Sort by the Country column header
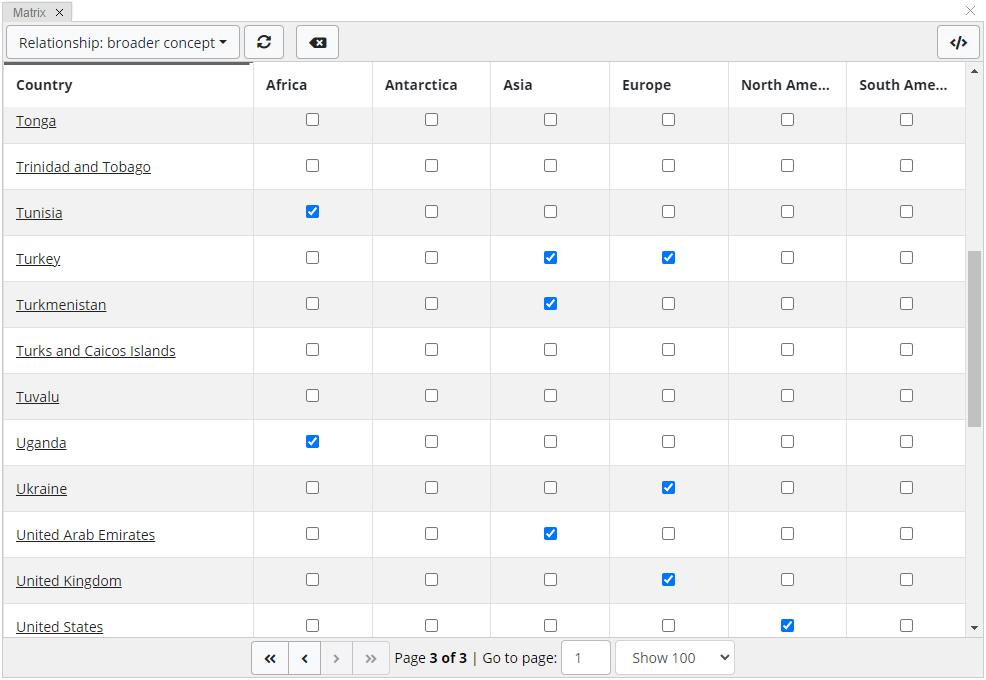The width and height of the screenshot is (986, 680). click(x=44, y=85)
